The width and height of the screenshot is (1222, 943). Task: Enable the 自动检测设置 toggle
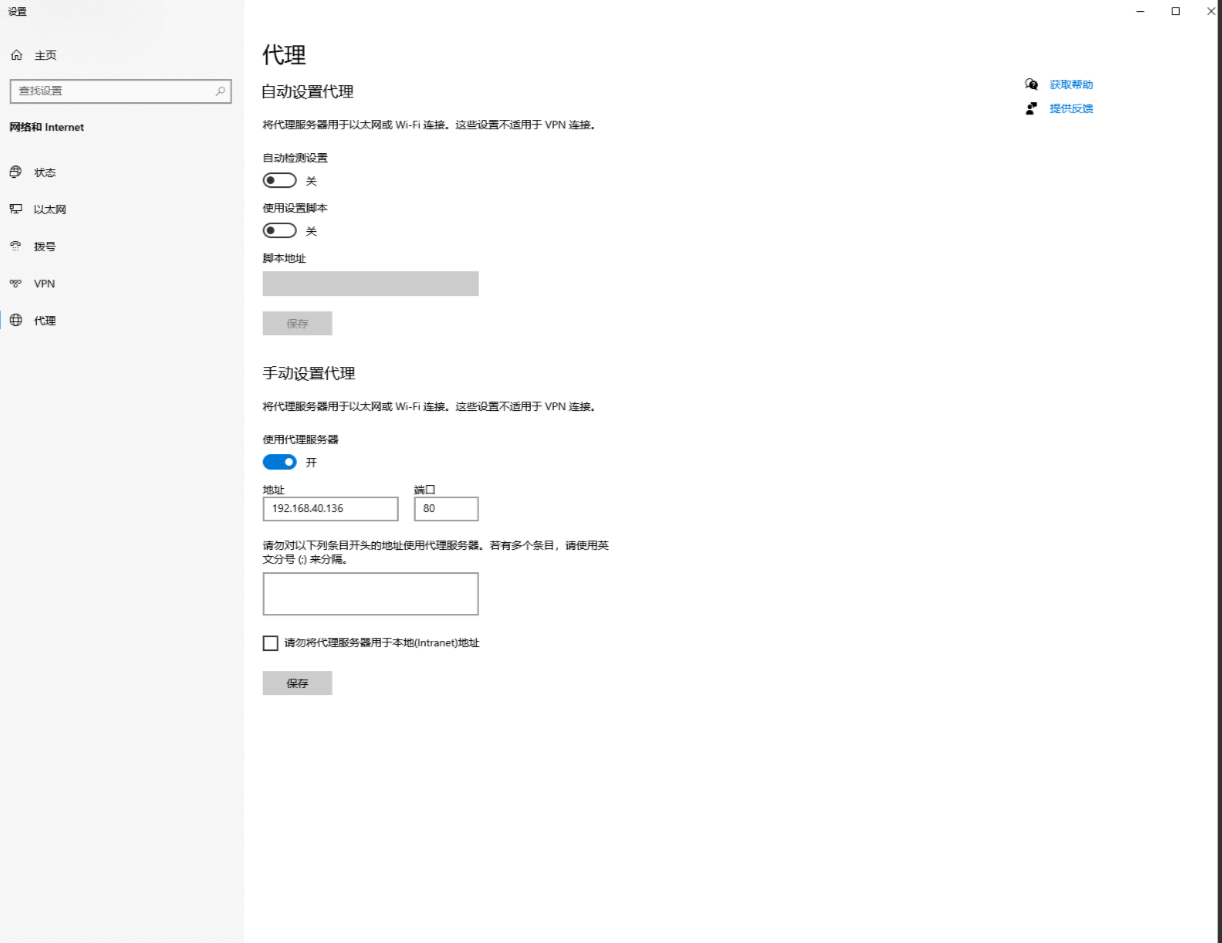click(x=280, y=181)
